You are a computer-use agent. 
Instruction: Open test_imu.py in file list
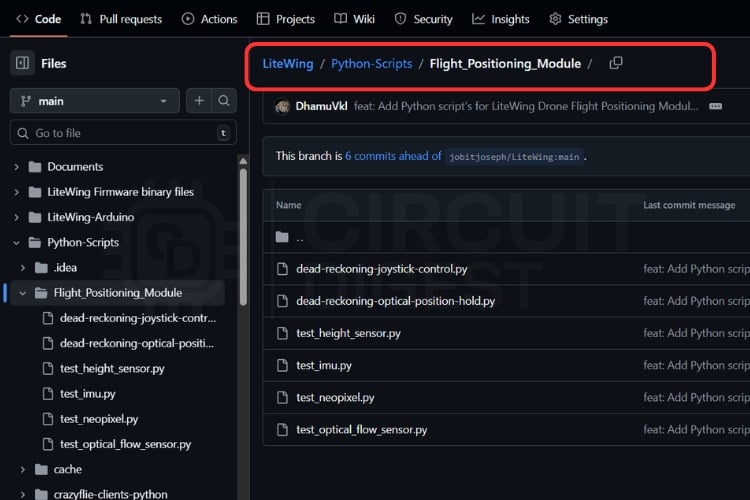pyautogui.click(x=324, y=366)
